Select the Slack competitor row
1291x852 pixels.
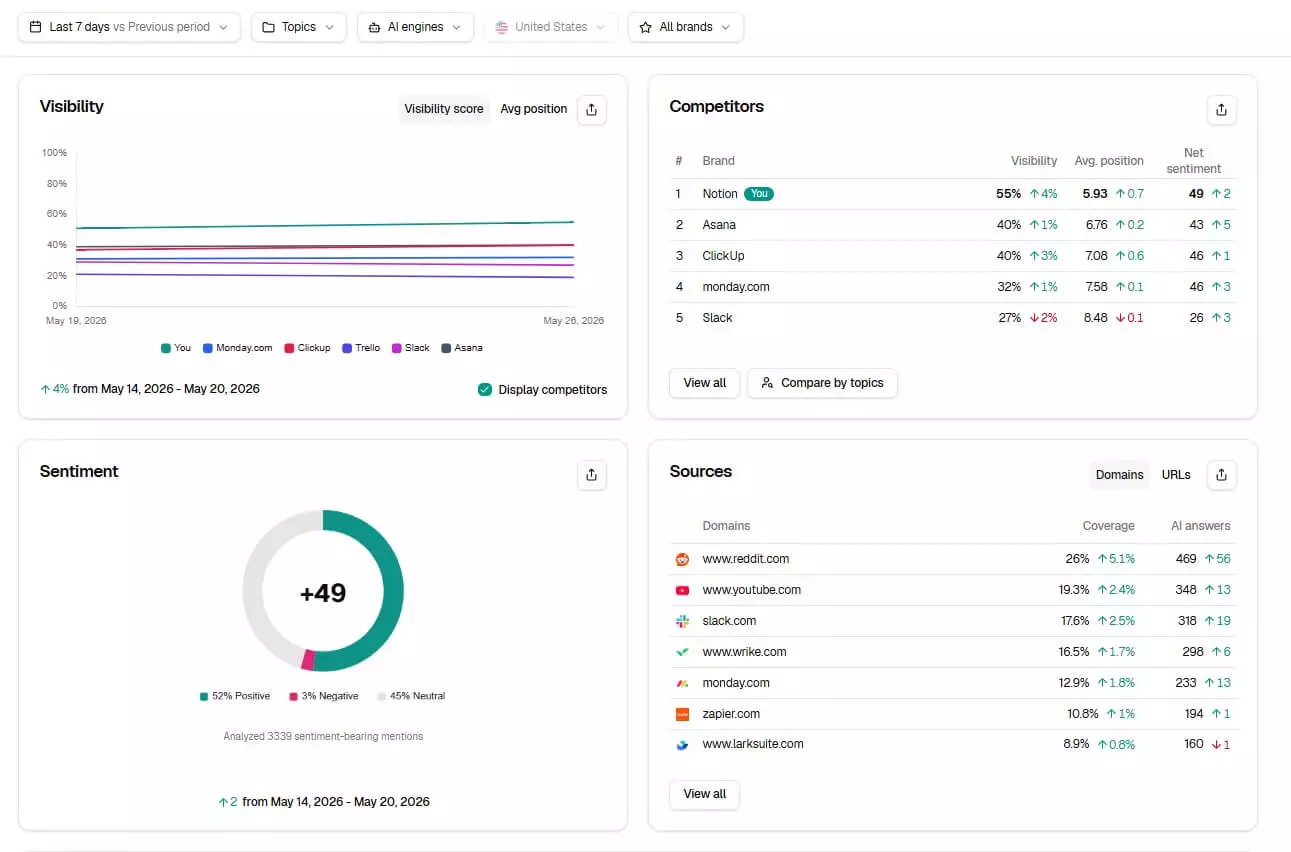point(953,318)
